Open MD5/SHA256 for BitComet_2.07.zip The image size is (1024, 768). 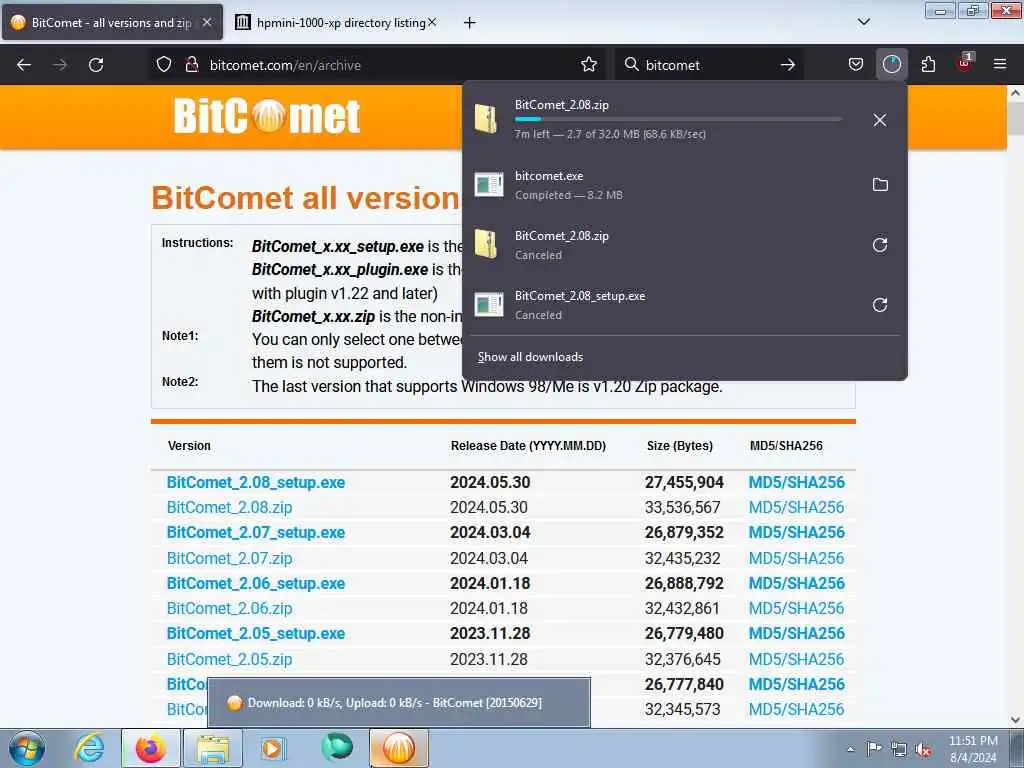pyautogui.click(x=796, y=558)
